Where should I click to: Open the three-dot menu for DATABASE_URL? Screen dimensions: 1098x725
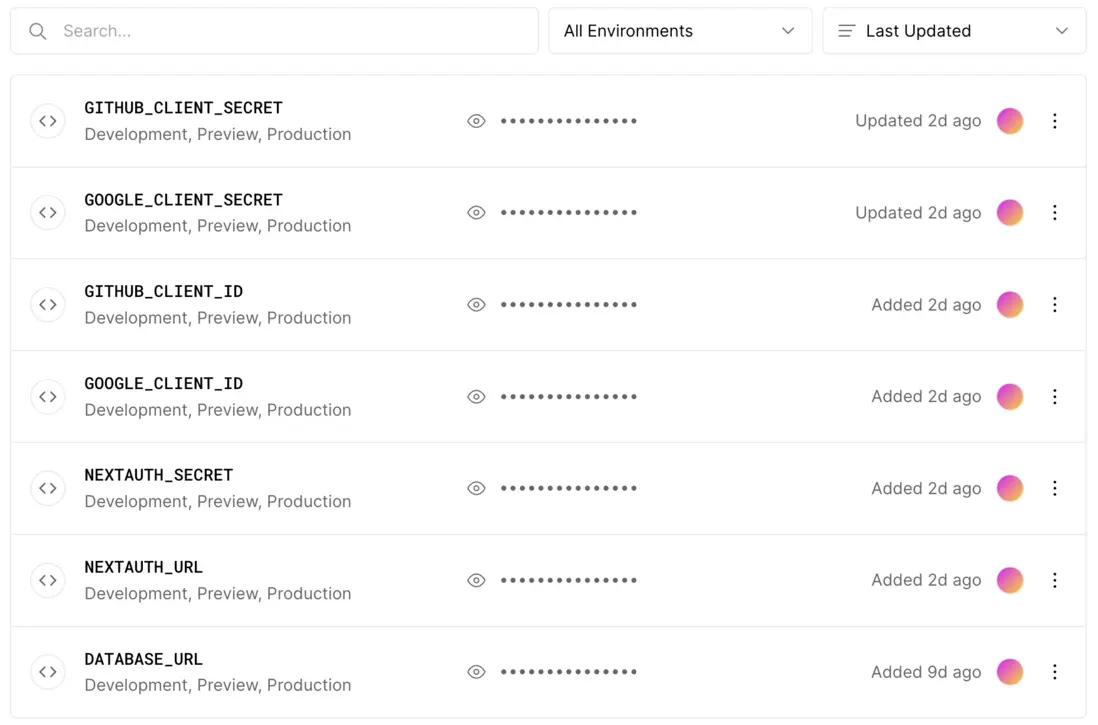coord(1054,672)
